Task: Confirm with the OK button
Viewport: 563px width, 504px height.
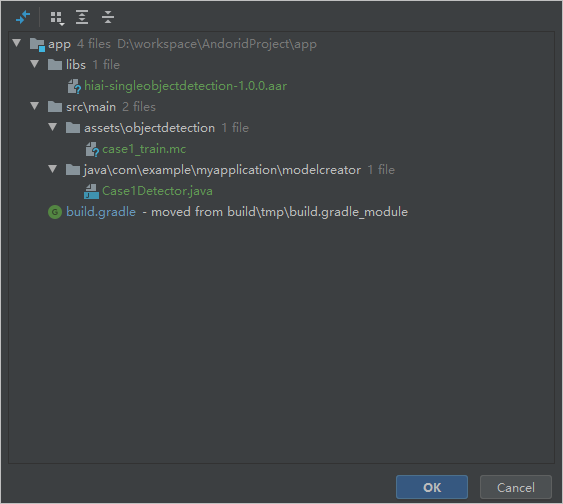Action: (x=432, y=487)
